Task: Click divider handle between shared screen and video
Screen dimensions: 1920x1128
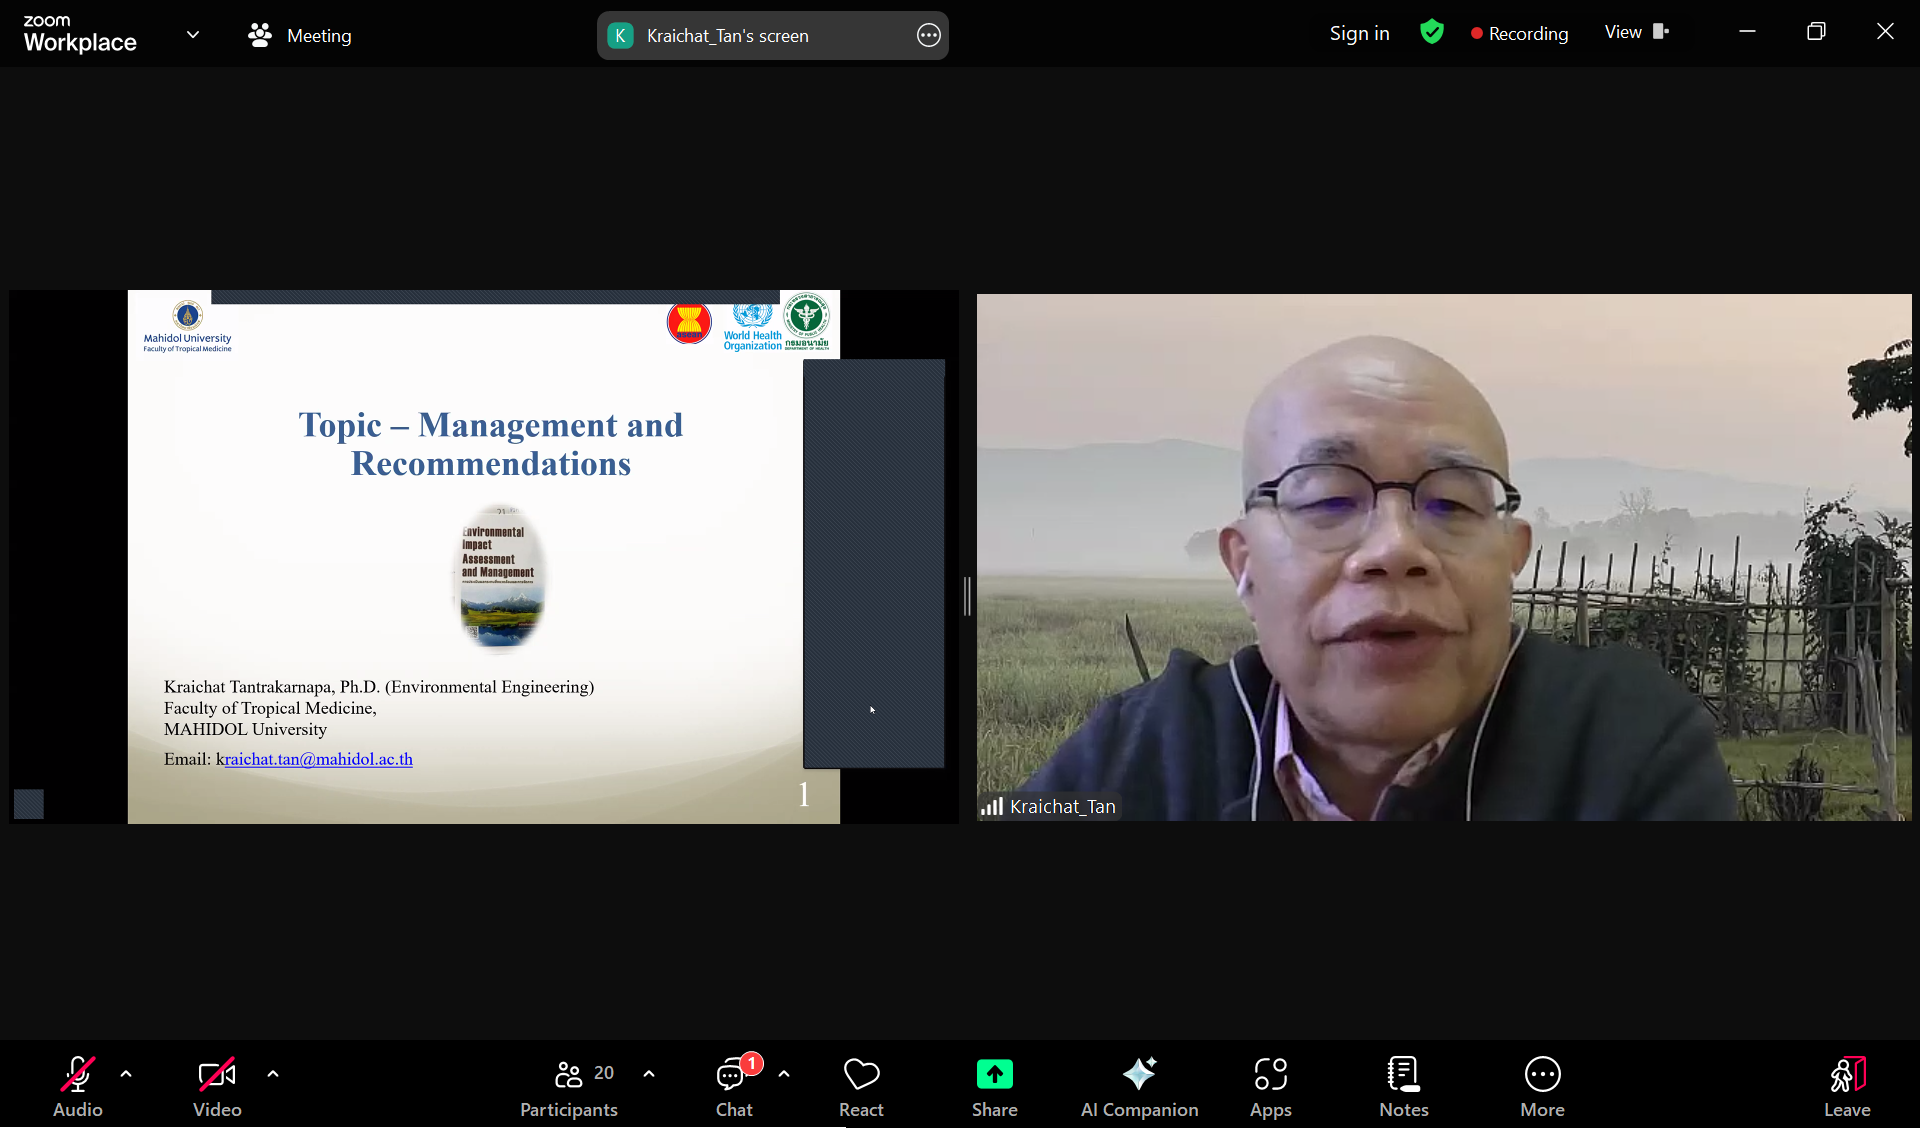Action: pos(967,596)
